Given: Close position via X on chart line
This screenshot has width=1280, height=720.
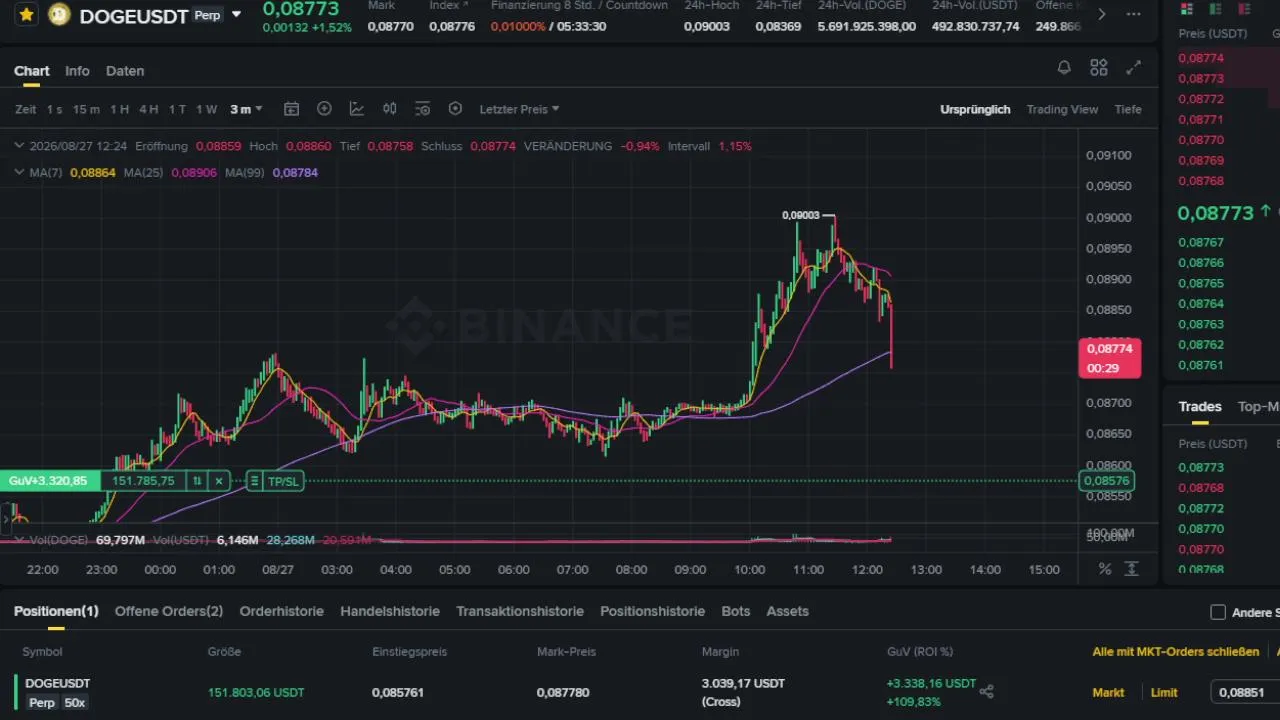Looking at the screenshot, I should point(219,481).
